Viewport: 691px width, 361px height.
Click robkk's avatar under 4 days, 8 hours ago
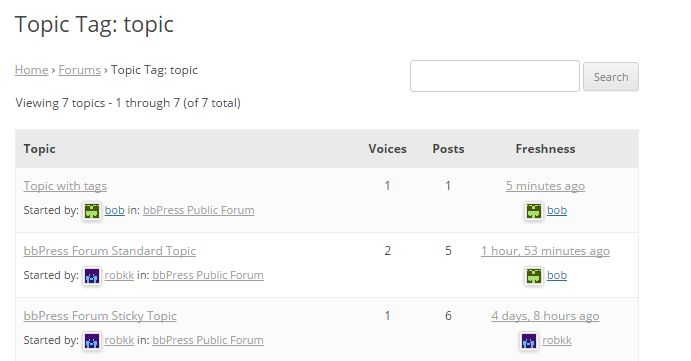529,341
